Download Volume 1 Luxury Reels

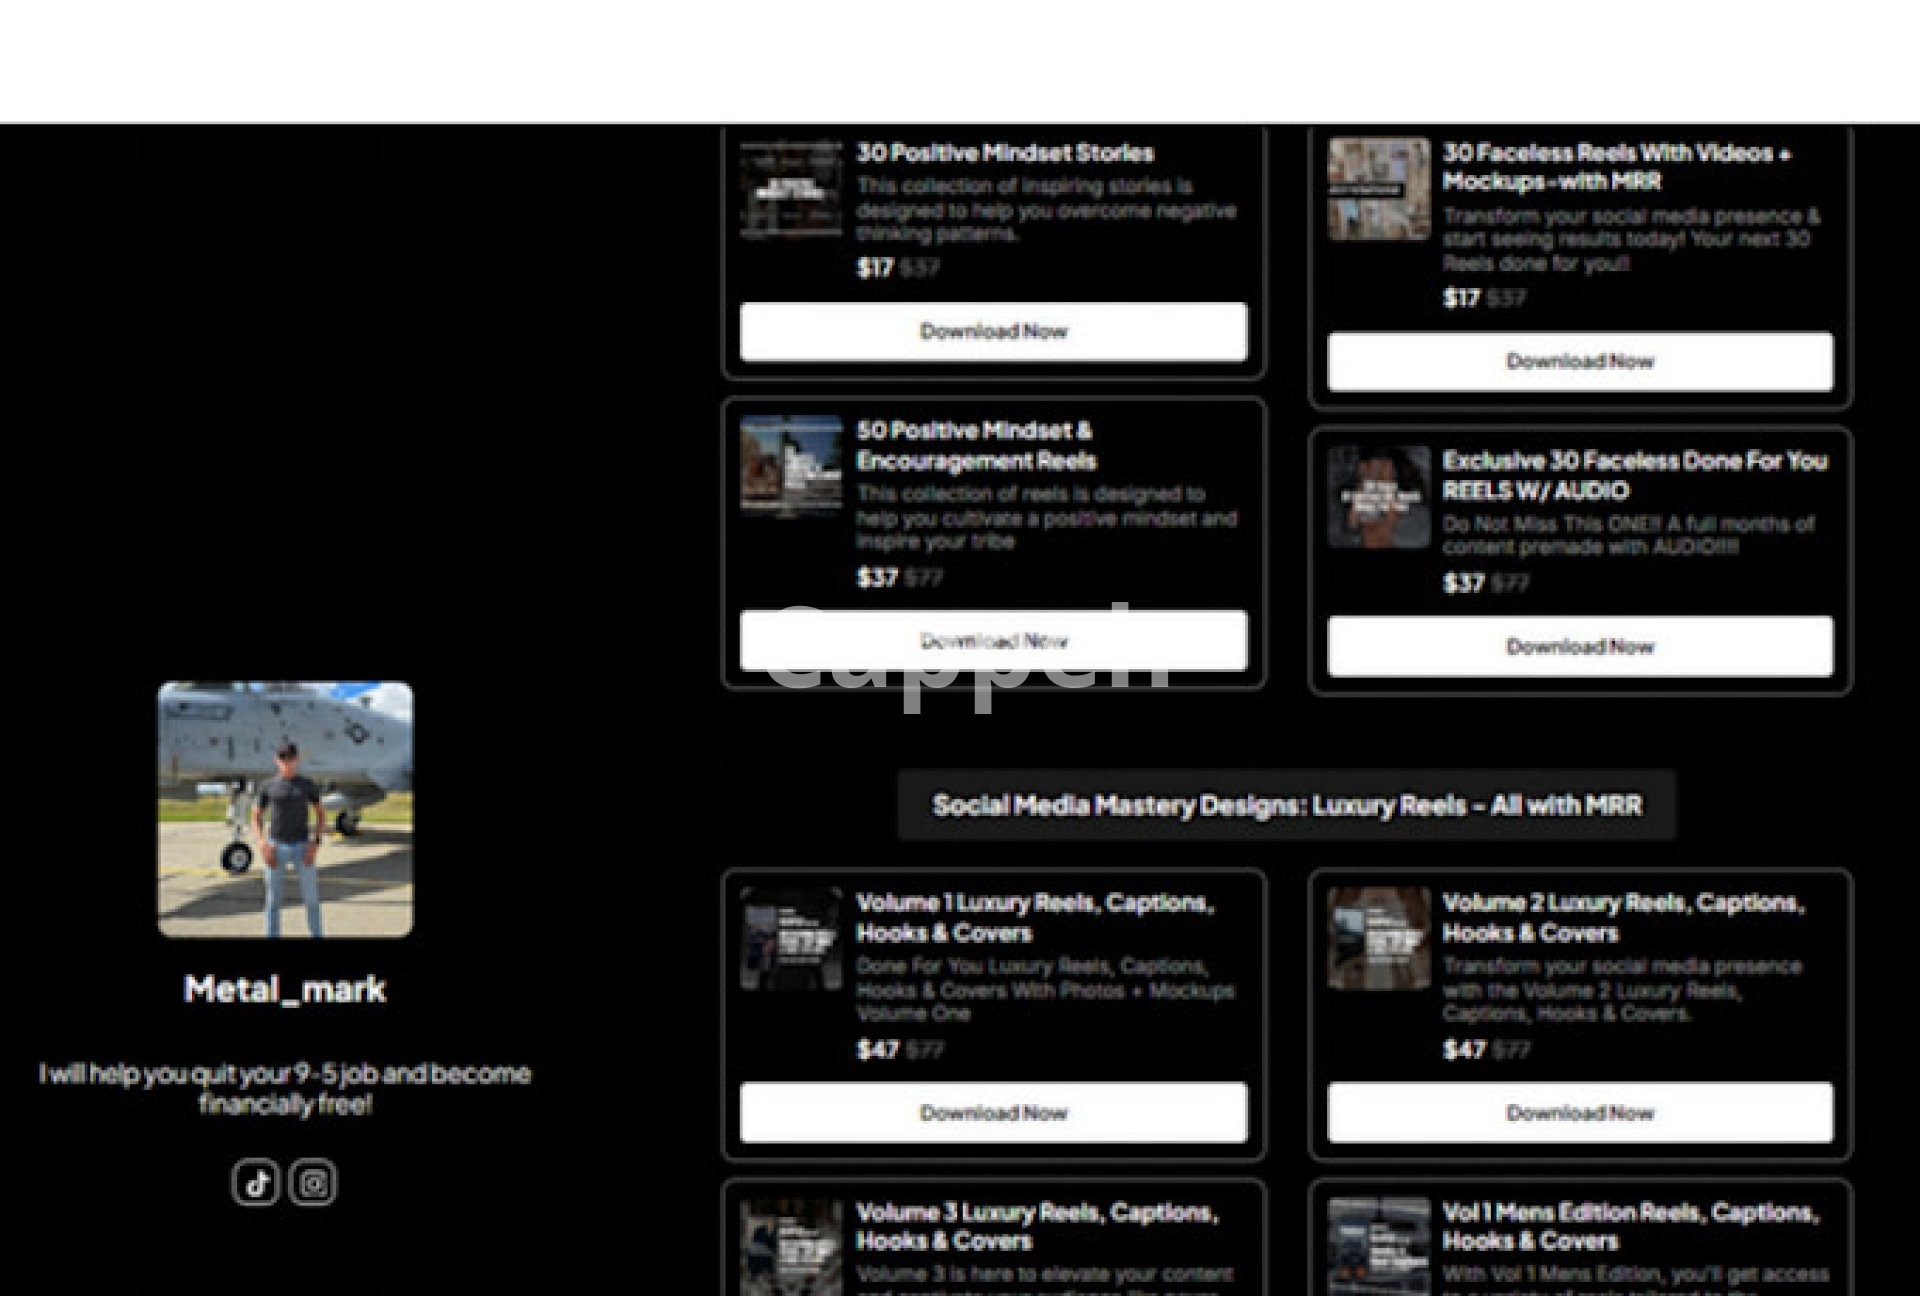coord(993,1112)
